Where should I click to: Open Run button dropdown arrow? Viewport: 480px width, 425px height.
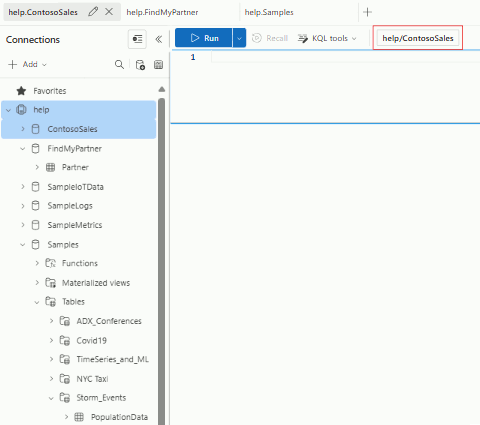[x=239, y=38]
